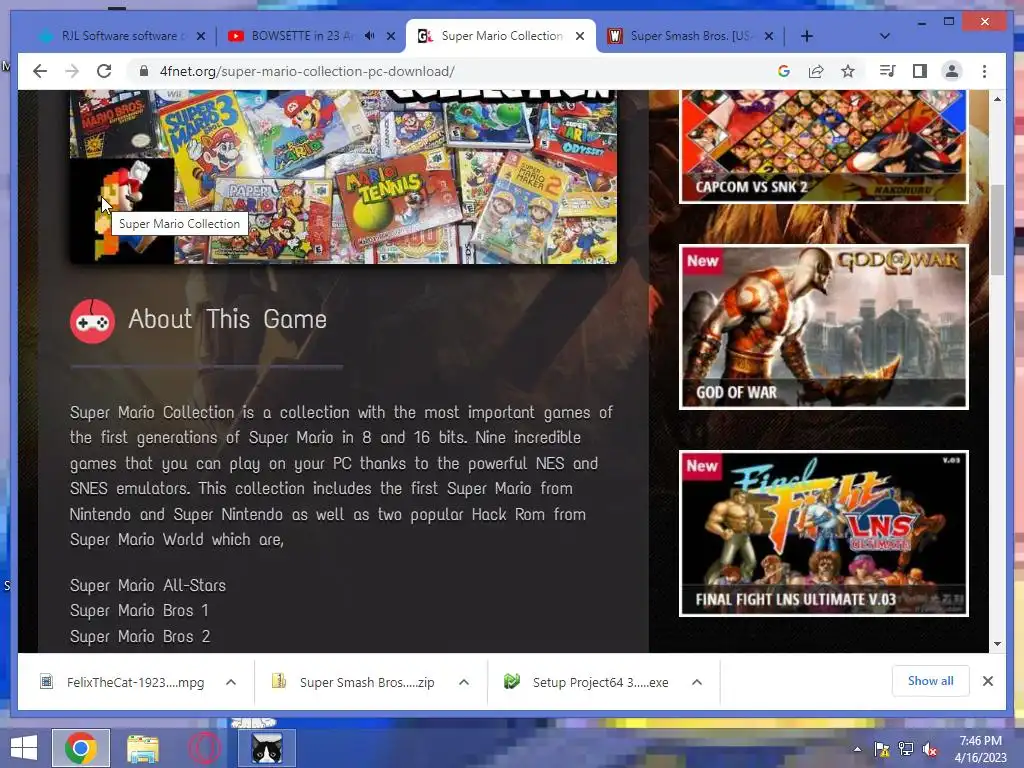Image resolution: width=1024 pixels, height=768 pixels.
Task: Go back to the previous page
Action: (x=40, y=71)
